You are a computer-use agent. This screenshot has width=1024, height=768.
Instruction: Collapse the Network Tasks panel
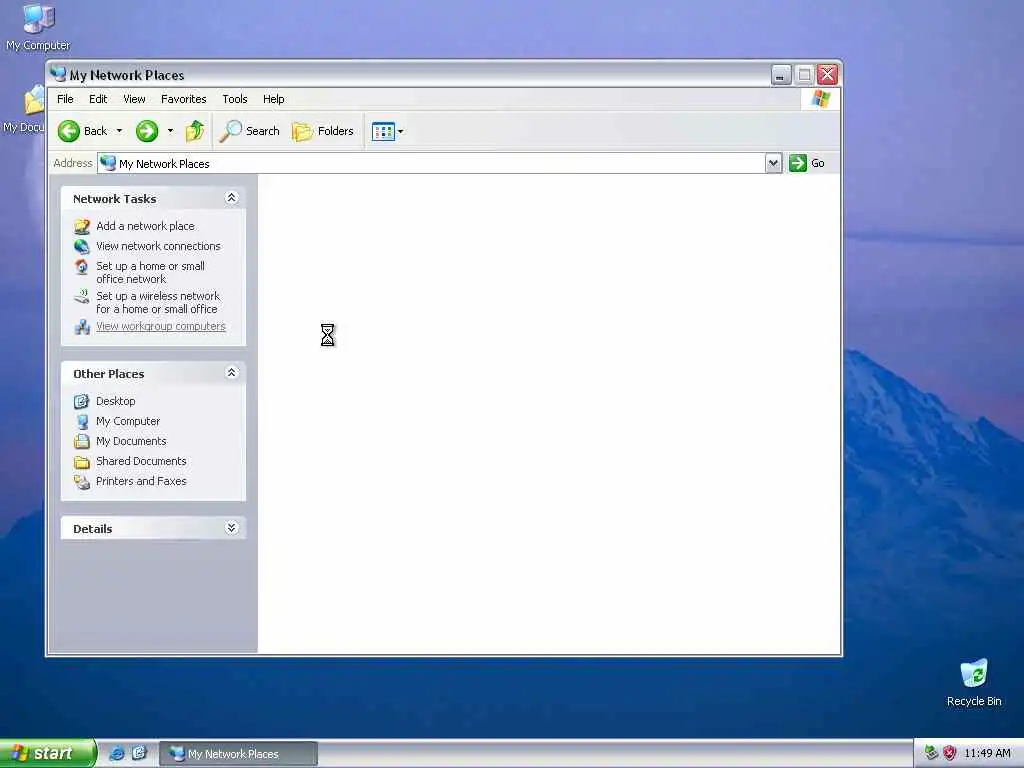pos(231,198)
